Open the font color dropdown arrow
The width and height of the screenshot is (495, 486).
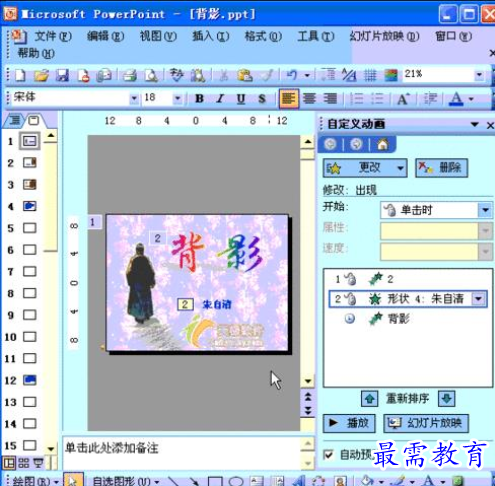click(471, 99)
